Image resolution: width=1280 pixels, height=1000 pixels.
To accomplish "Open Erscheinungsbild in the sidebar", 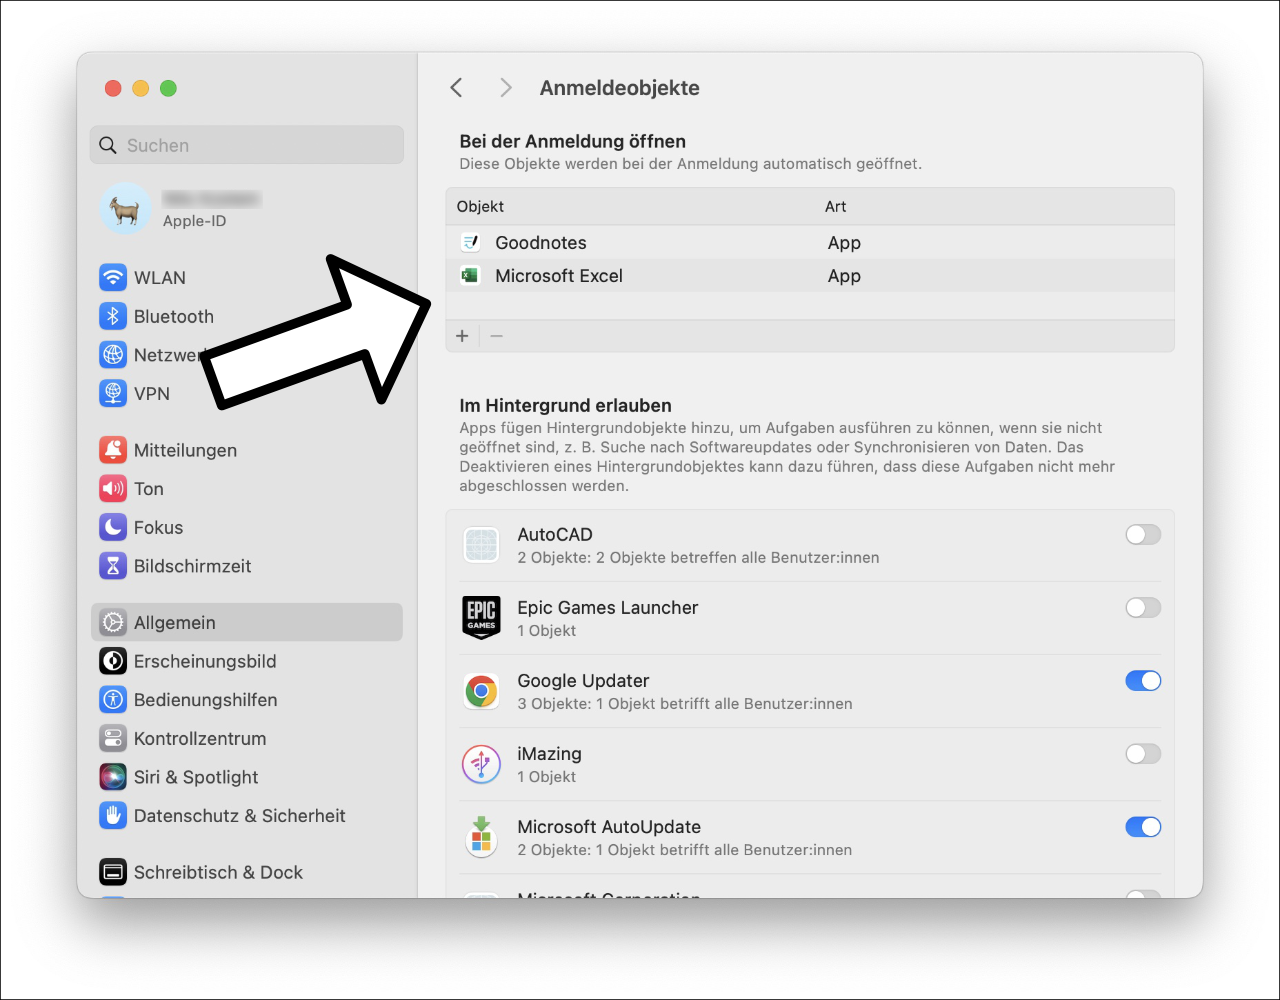I will click(205, 661).
